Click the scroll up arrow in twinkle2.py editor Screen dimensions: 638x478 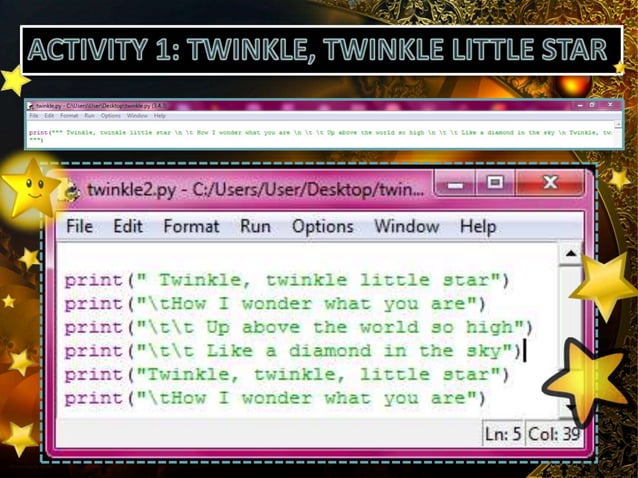coord(571,254)
